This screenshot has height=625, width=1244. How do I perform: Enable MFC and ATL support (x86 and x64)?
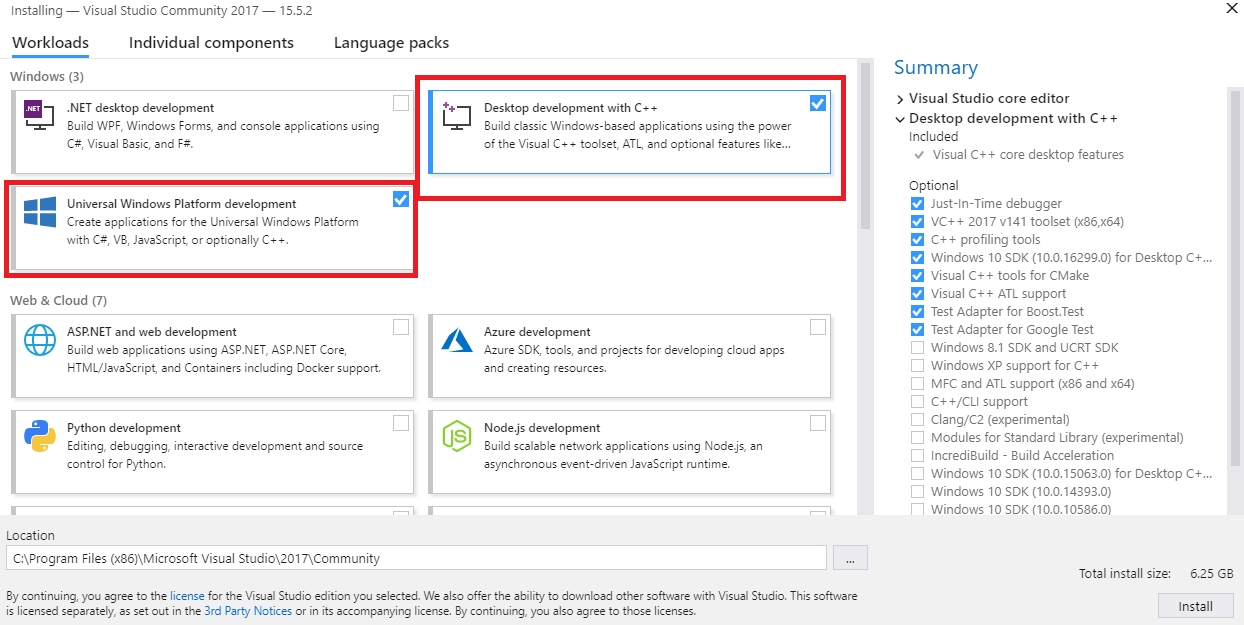[917, 383]
